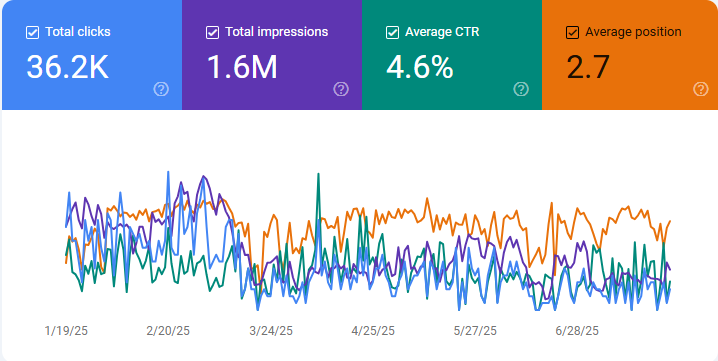Click the Average position label
The height and width of the screenshot is (361, 718).
pyautogui.click(x=633, y=32)
